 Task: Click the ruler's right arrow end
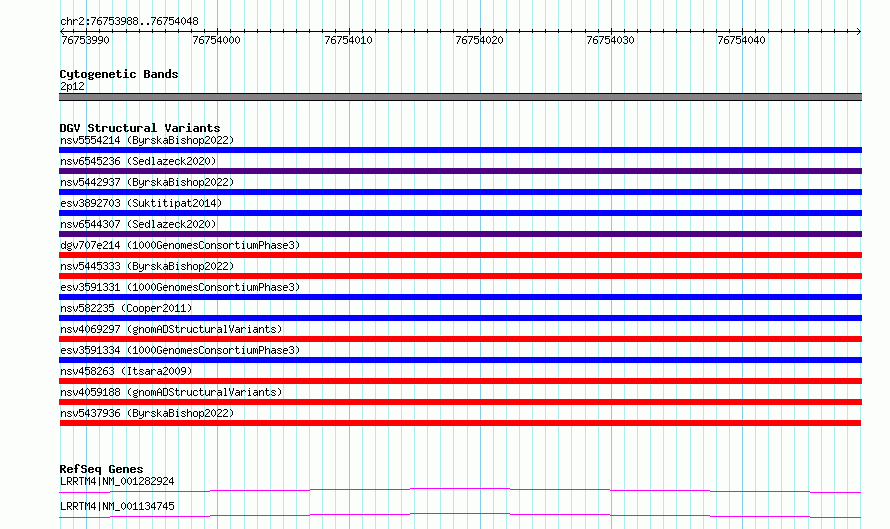pos(859,31)
